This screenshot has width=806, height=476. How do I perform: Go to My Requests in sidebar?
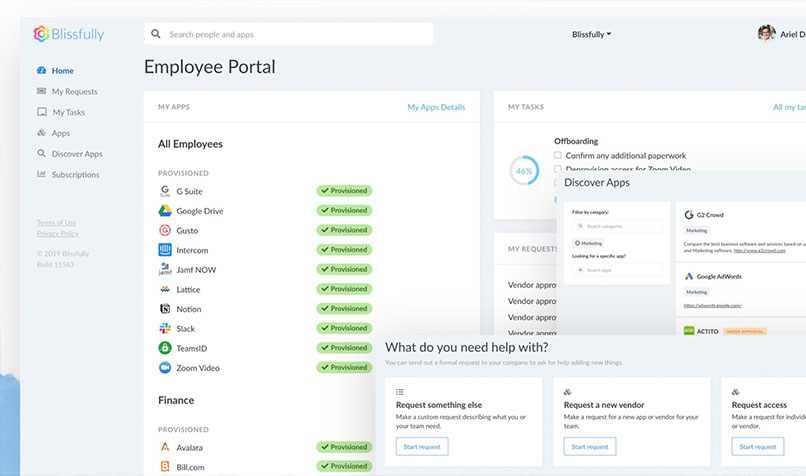click(74, 92)
